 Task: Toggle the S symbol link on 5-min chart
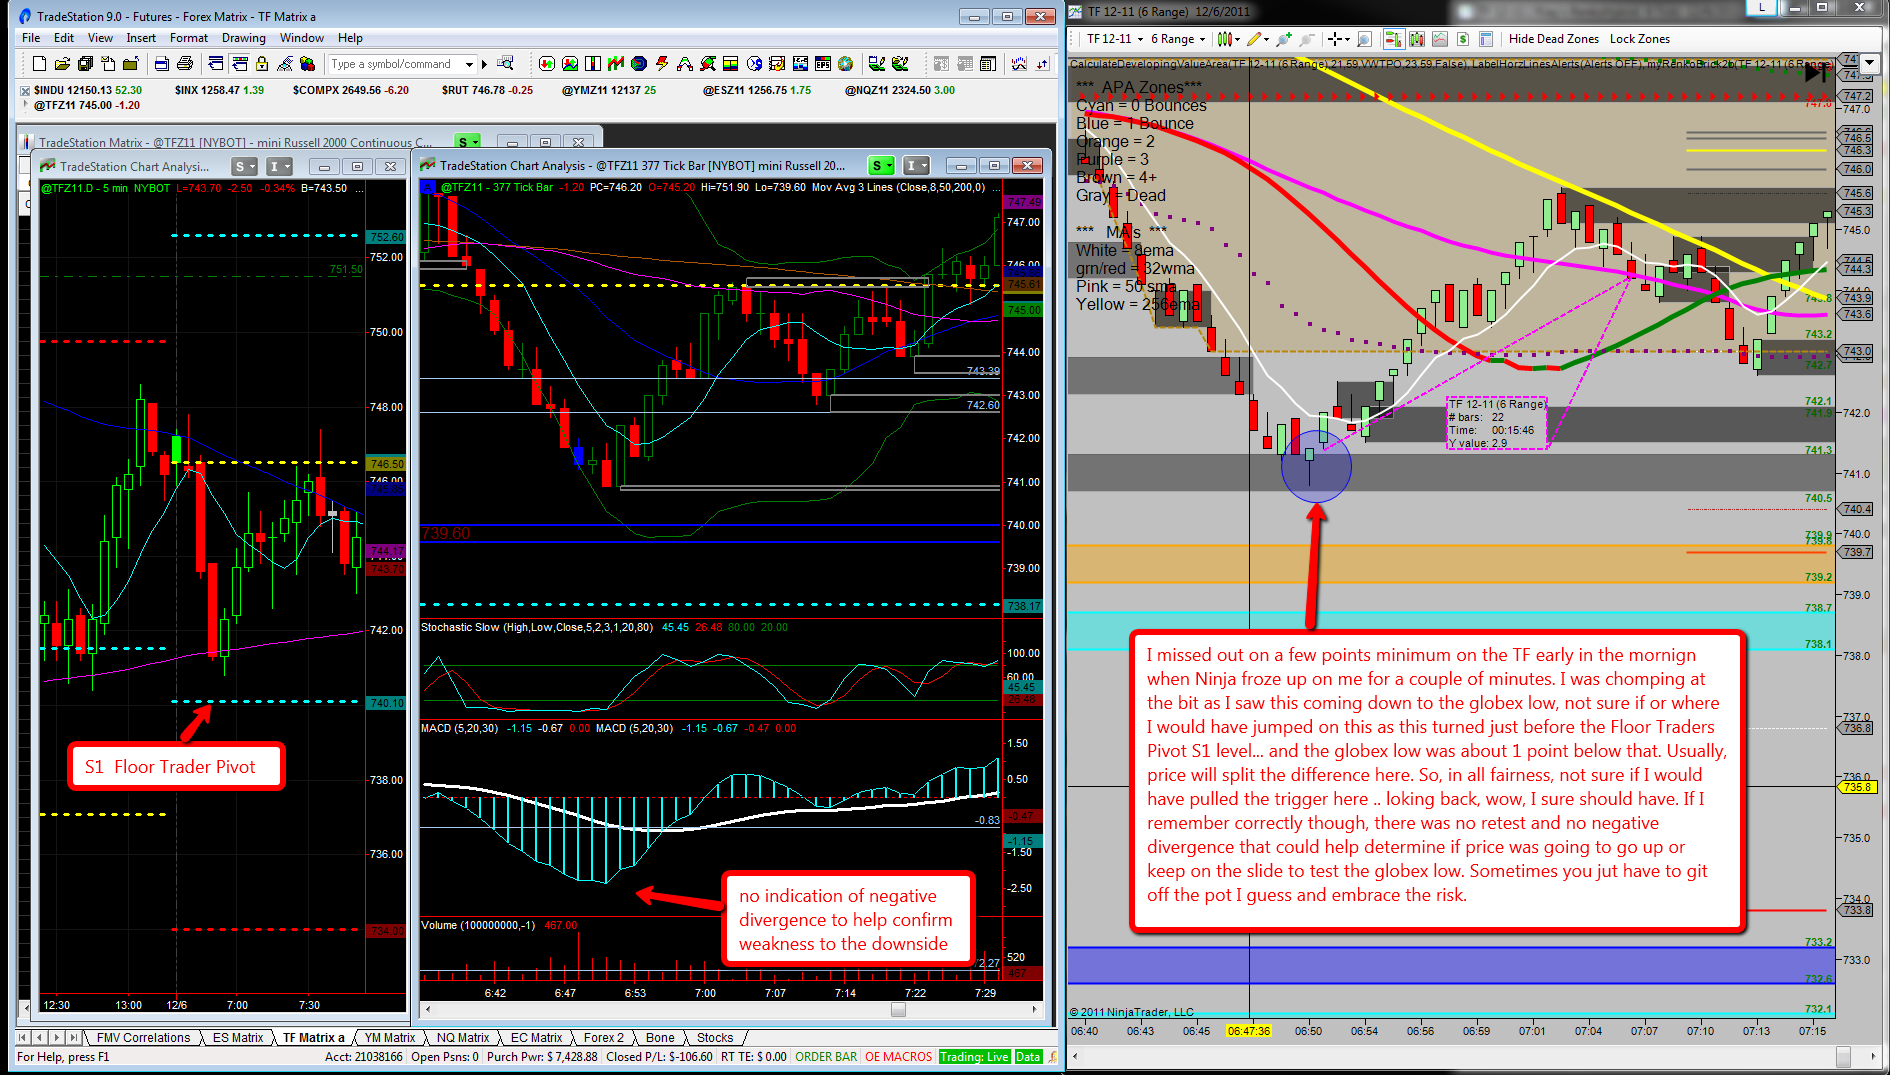click(244, 167)
